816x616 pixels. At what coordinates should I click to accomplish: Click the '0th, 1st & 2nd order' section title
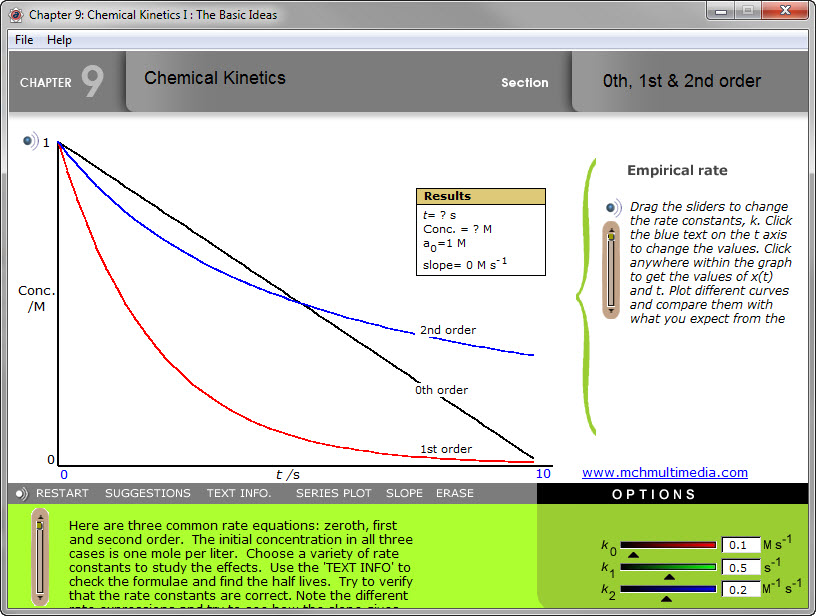pyautogui.click(x=682, y=81)
